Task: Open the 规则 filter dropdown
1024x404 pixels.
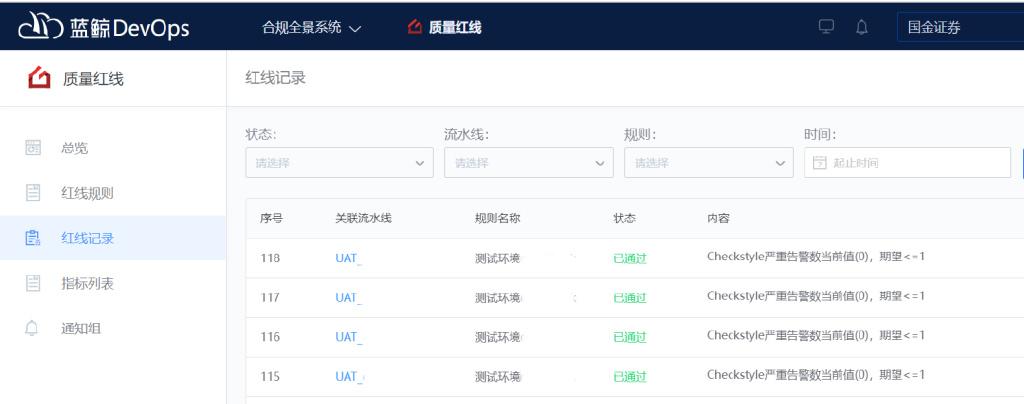Action: pos(709,163)
